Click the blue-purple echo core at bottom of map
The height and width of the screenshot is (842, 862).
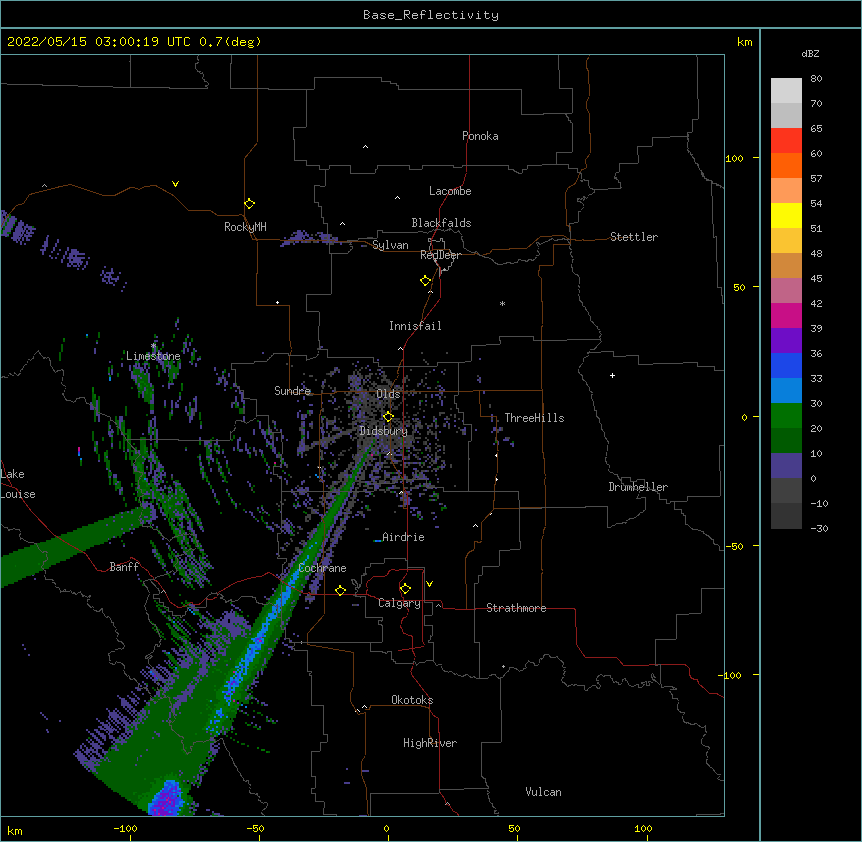[x=167, y=798]
